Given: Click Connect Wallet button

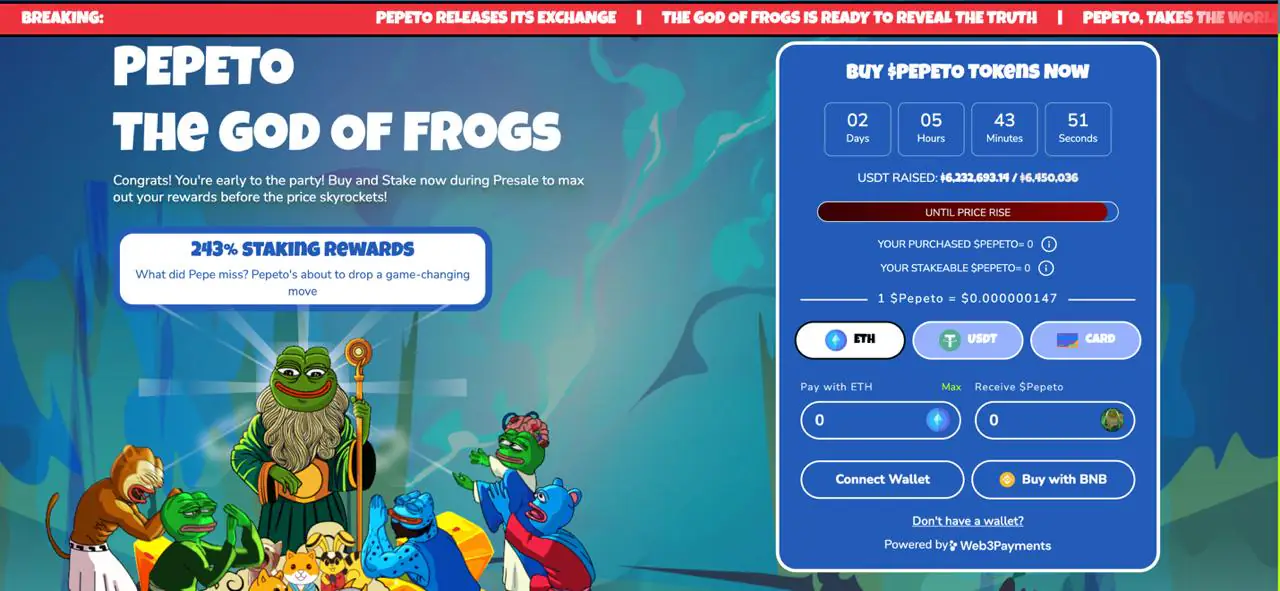Looking at the screenshot, I should [882, 479].
